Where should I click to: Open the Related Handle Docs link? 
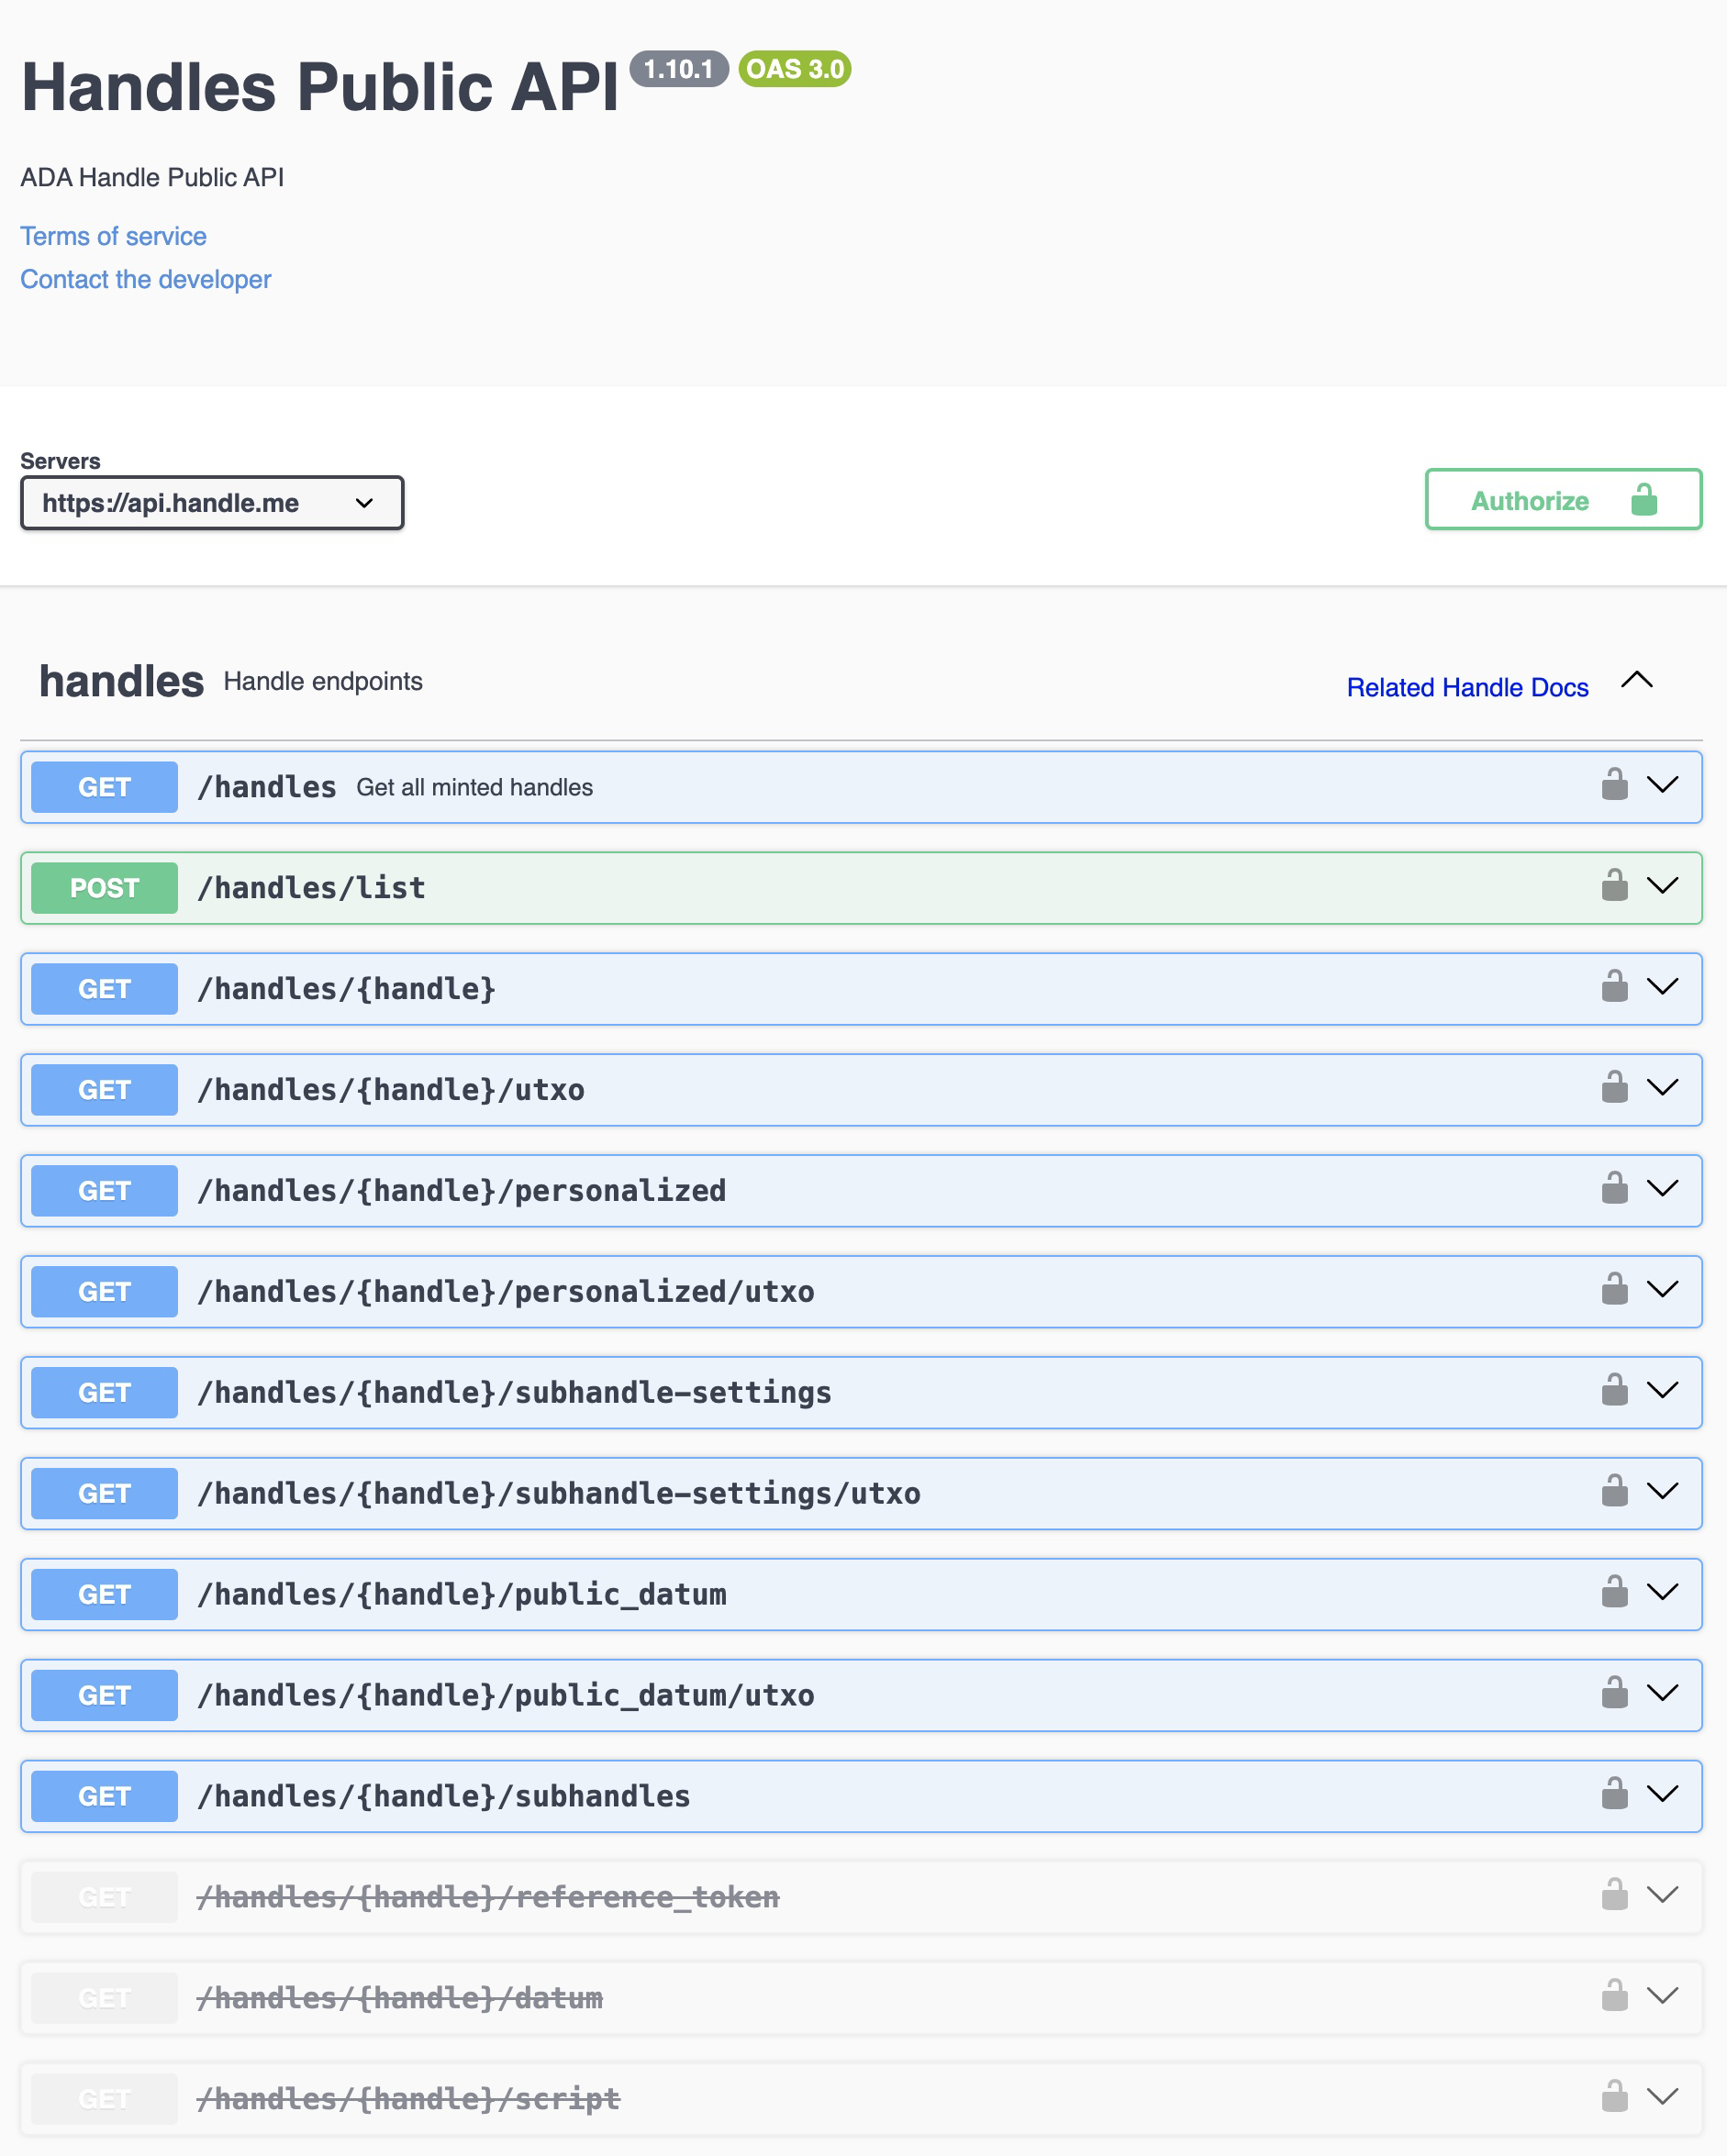click(1467, 688)
